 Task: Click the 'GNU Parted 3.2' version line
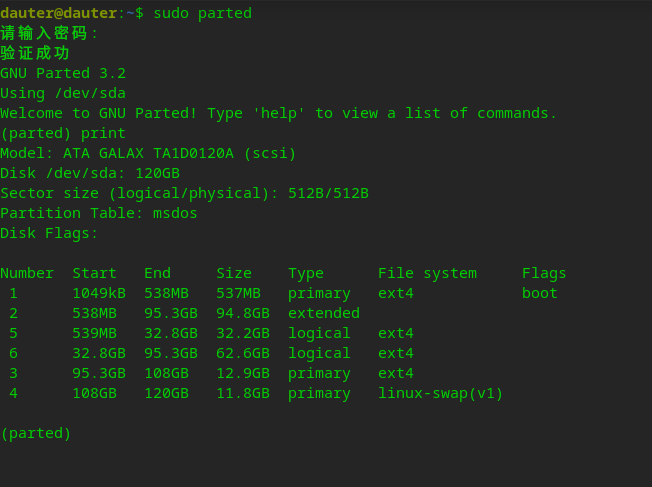click(x=63, y=73)
